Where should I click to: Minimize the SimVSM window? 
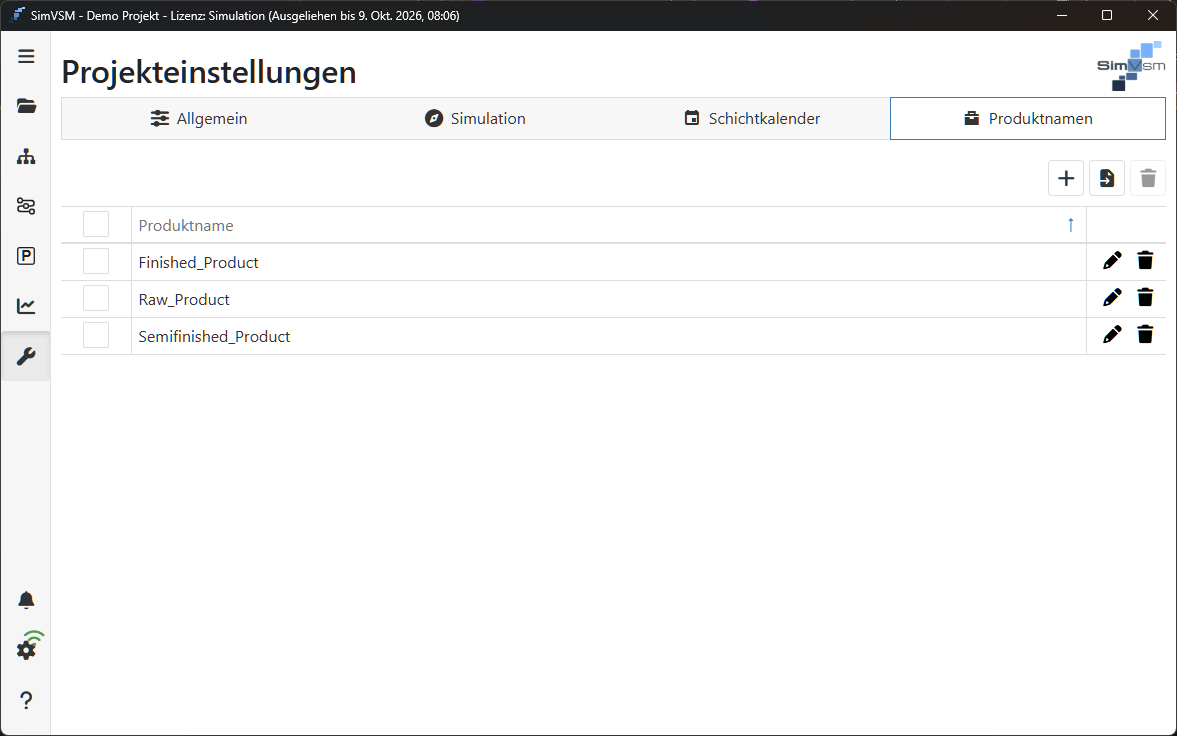tap(1061, 15)
